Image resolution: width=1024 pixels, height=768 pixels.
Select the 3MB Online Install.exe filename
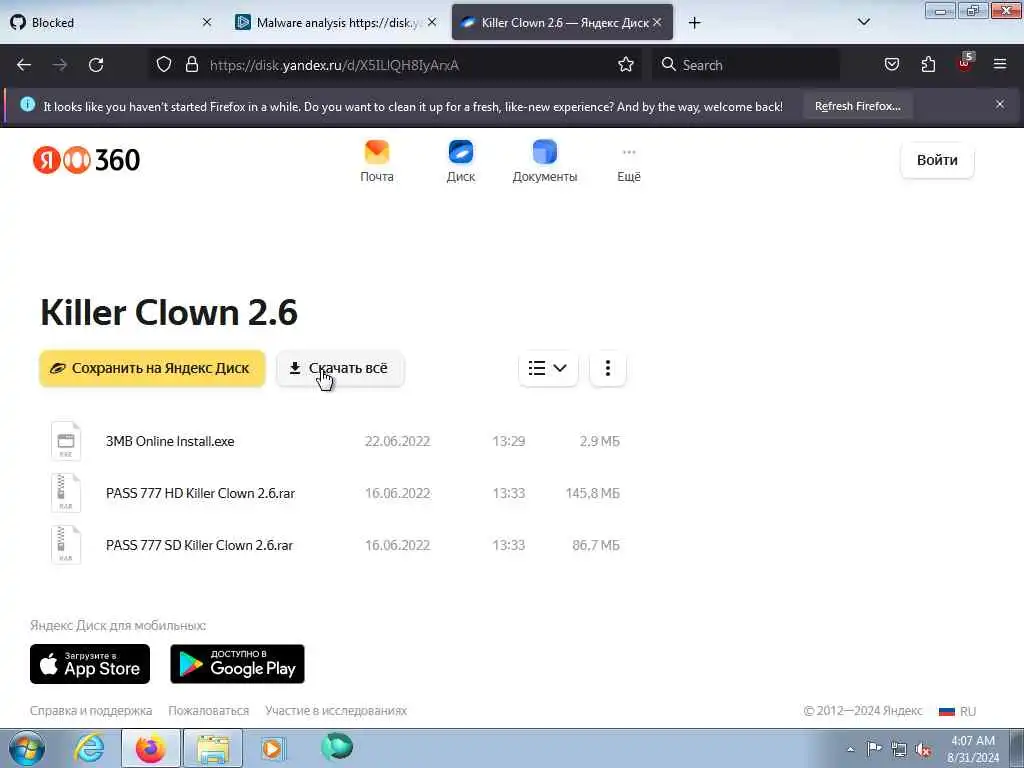pos(170,441)
